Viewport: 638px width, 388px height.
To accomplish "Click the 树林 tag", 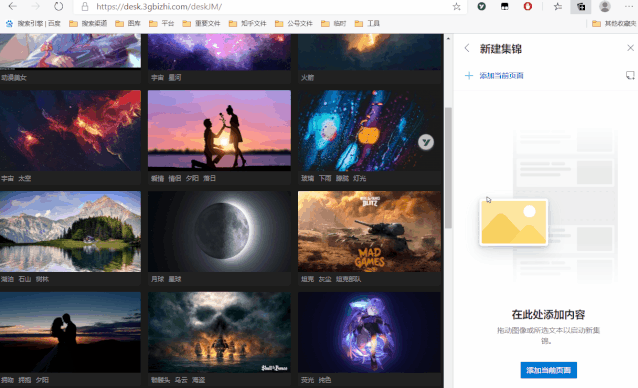I will click(42, 279).
